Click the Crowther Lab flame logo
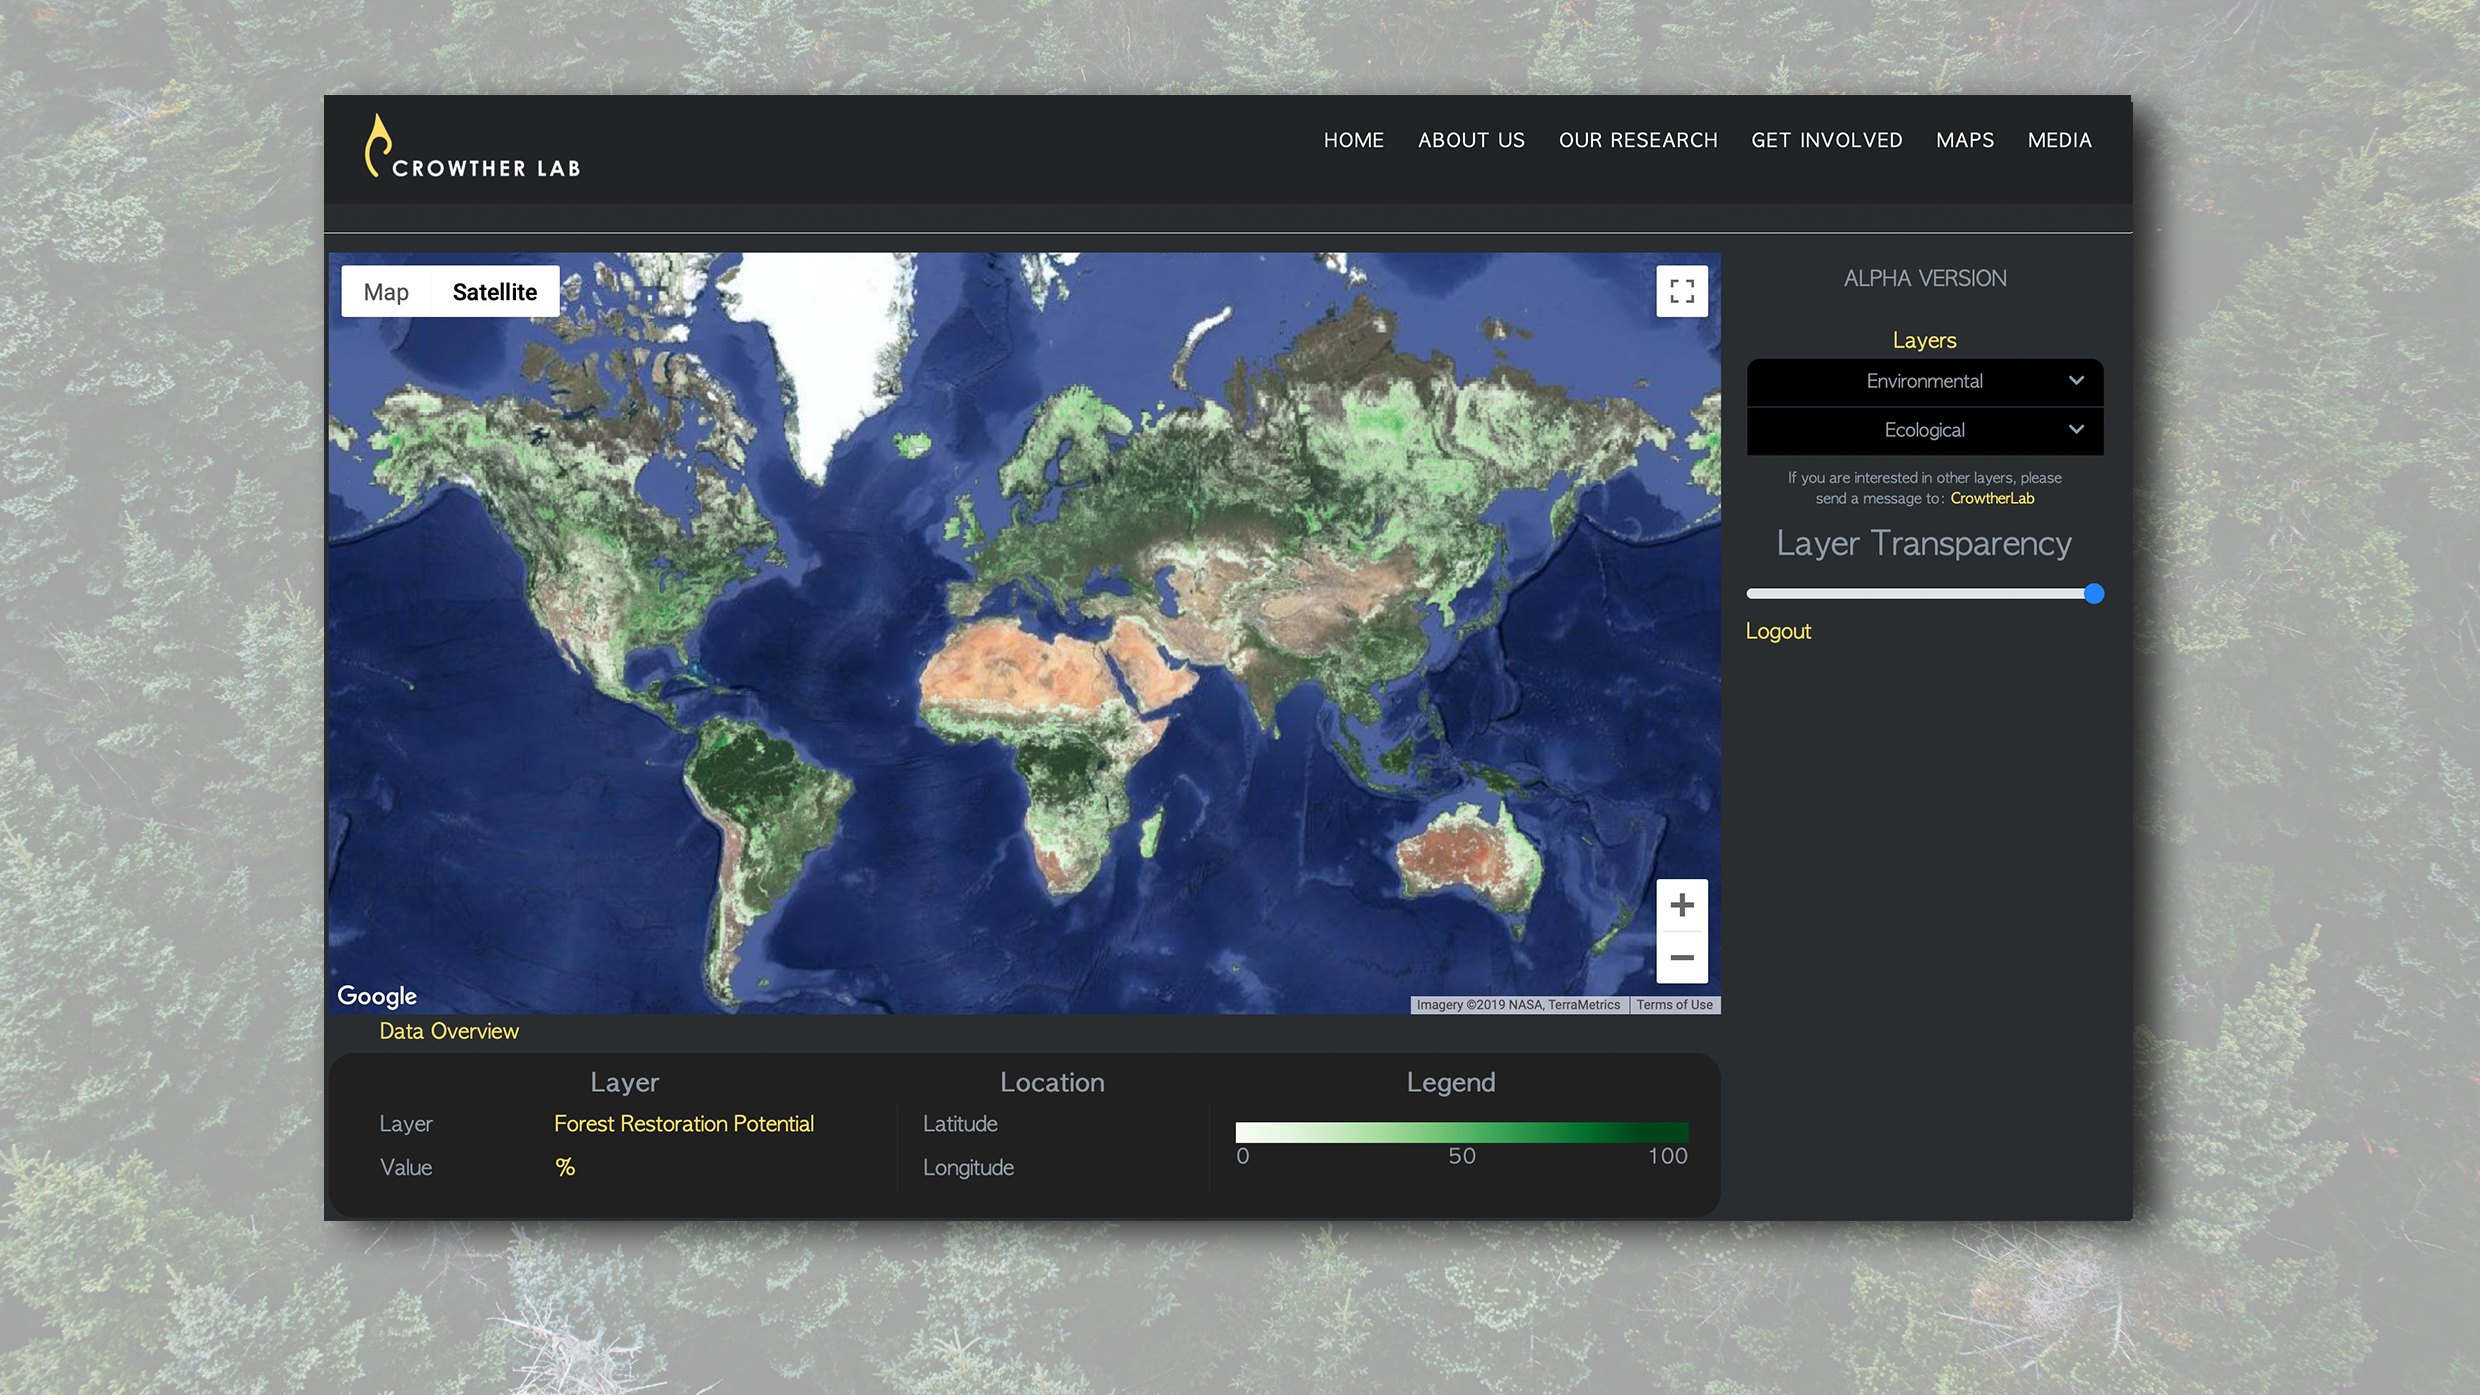Screen dimensions: 2480x1395 coord(378,147)
